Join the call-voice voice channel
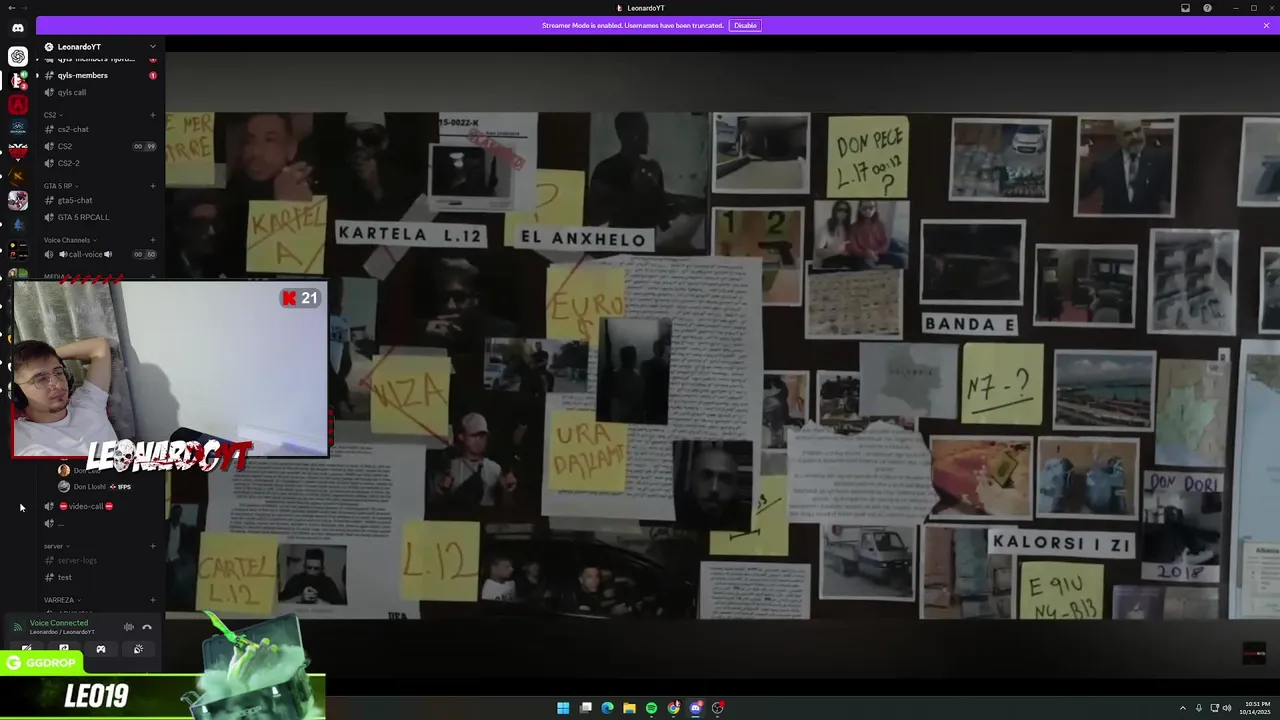Viewport: 1280px width, 720px height. point(100,254)
